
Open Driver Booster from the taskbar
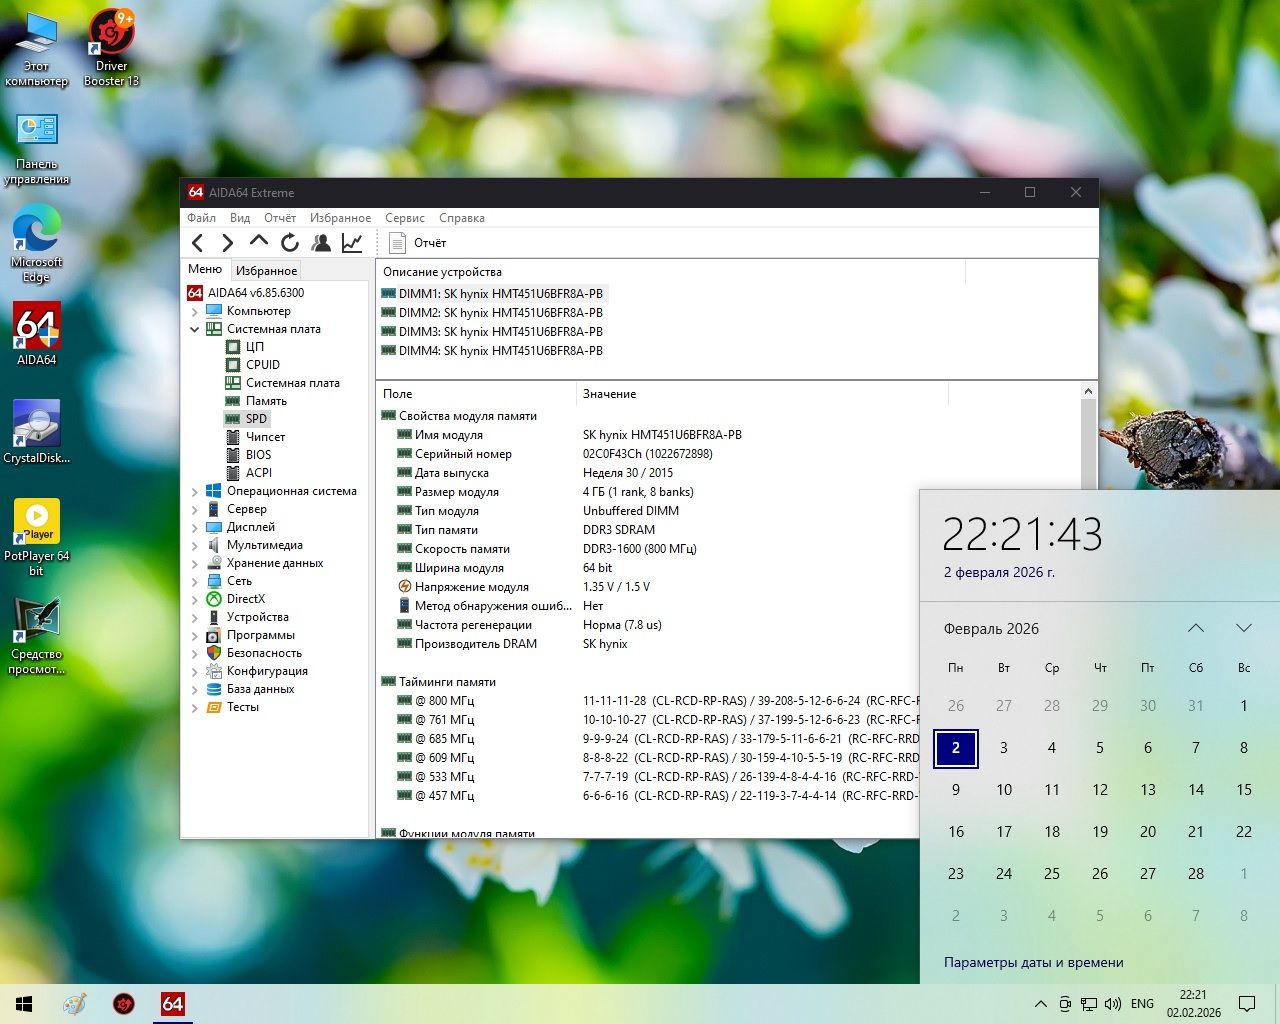click(124, 1004)
